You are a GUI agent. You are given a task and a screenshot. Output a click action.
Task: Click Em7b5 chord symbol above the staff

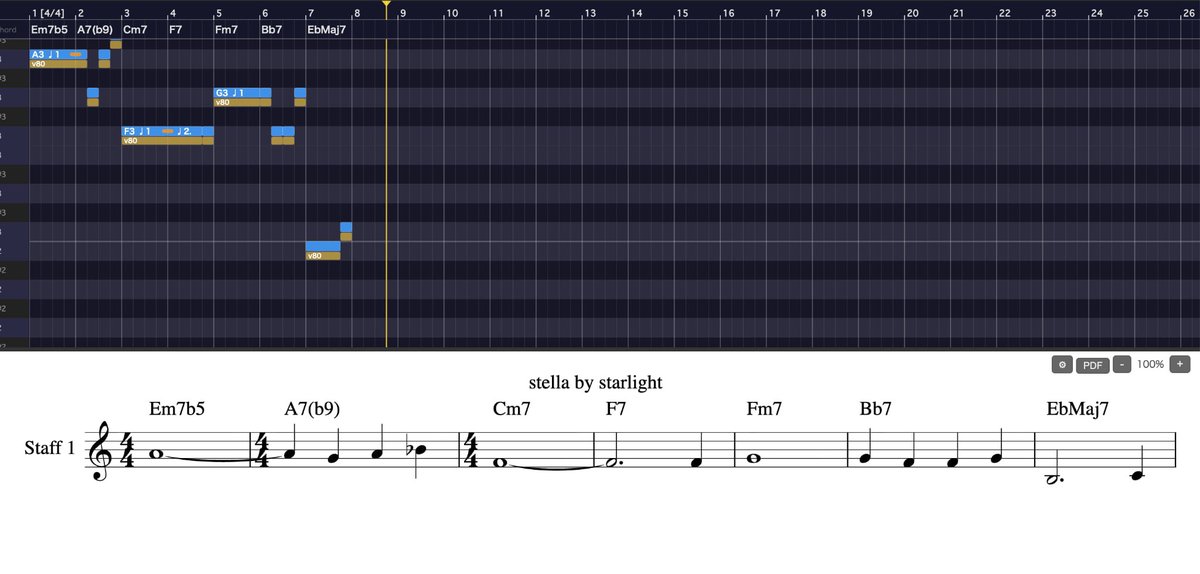coord(177,409)
